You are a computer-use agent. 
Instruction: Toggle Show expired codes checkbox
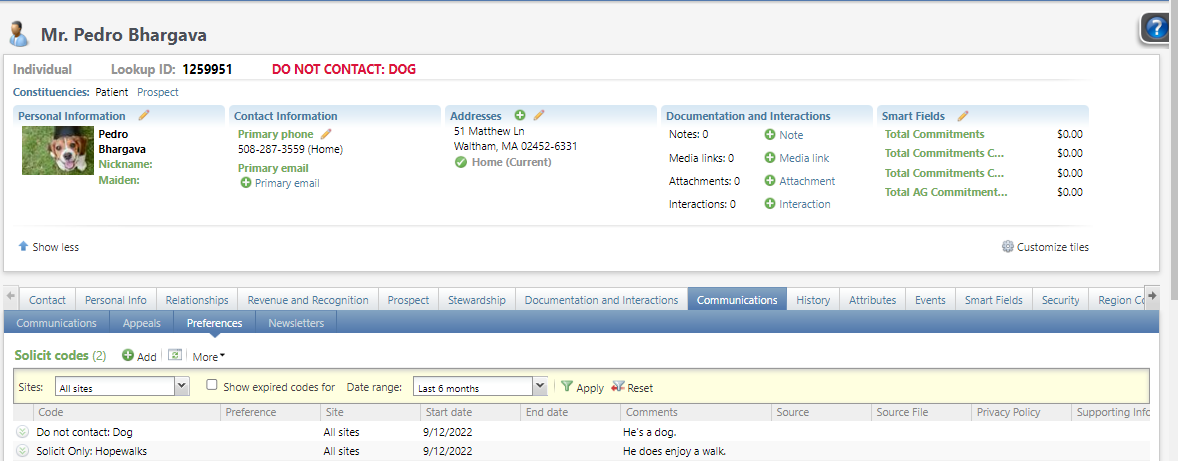(212, 386)
